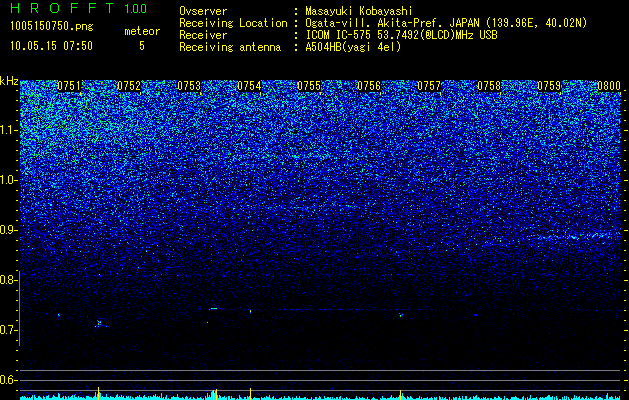This screenshot has height=400, width=629.
Task: Click the Receiving Location label
Action: point(233,23)
